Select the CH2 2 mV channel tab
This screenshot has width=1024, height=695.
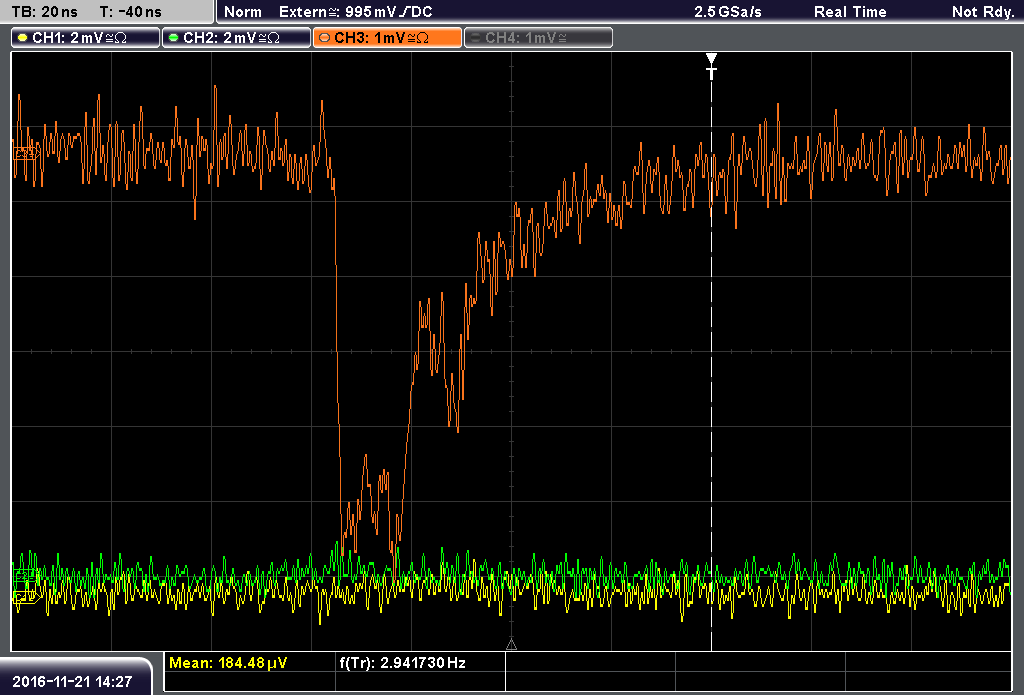click(x=236, y=38)
